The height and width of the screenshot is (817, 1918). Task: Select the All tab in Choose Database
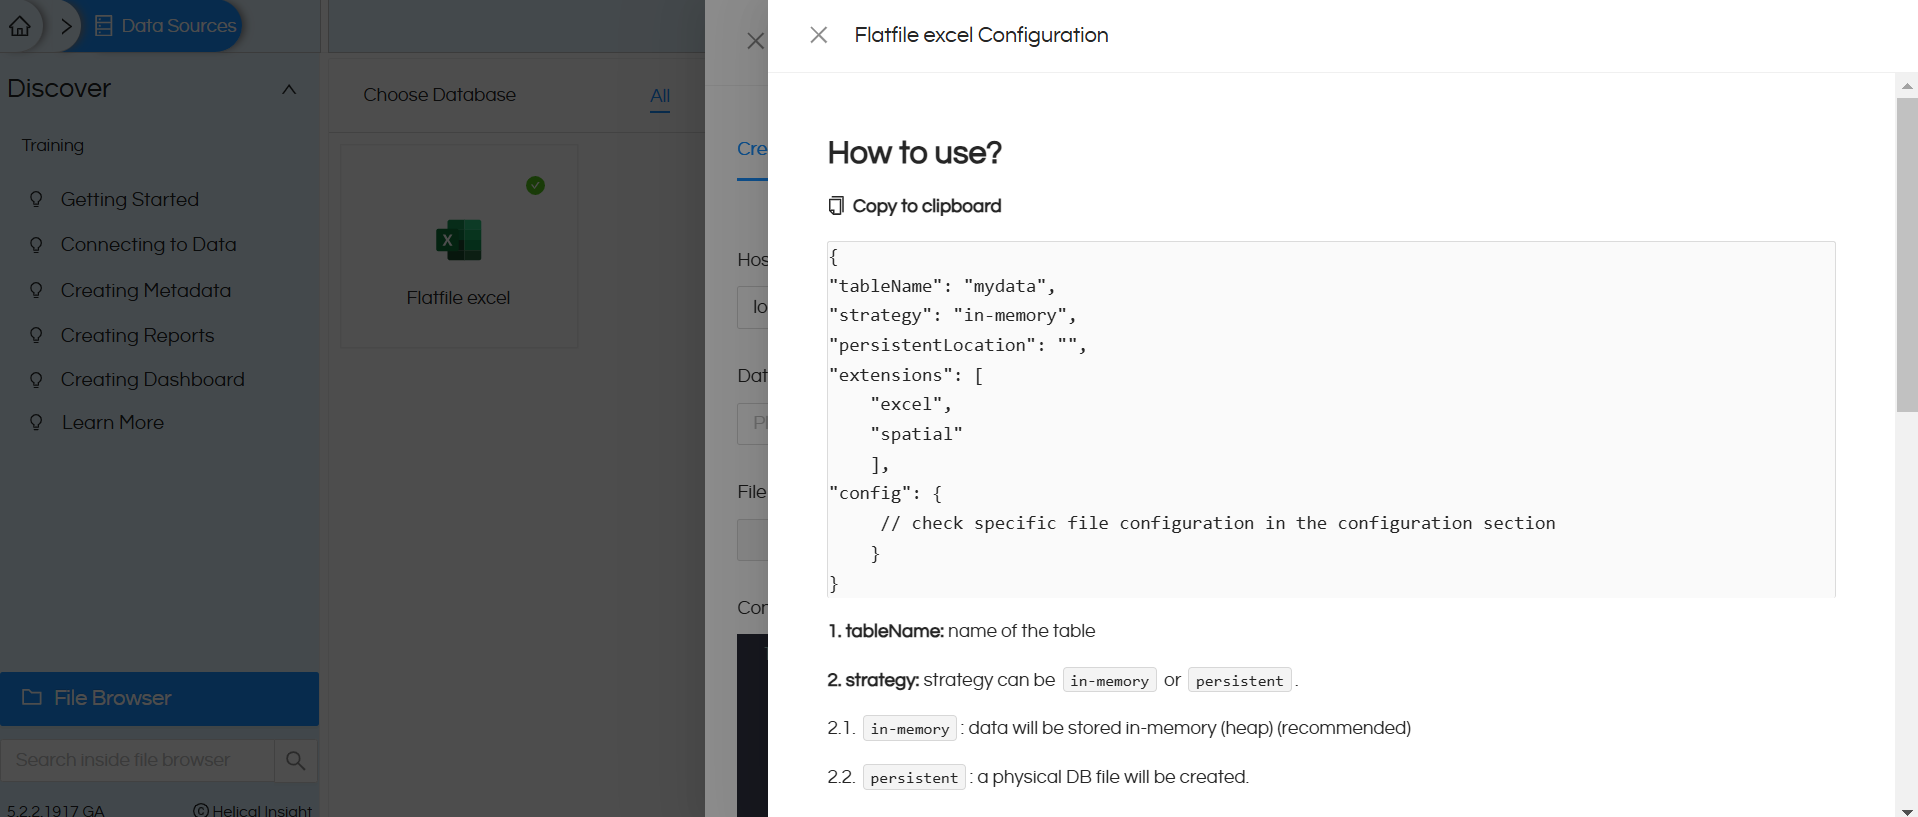coord(660,96)
